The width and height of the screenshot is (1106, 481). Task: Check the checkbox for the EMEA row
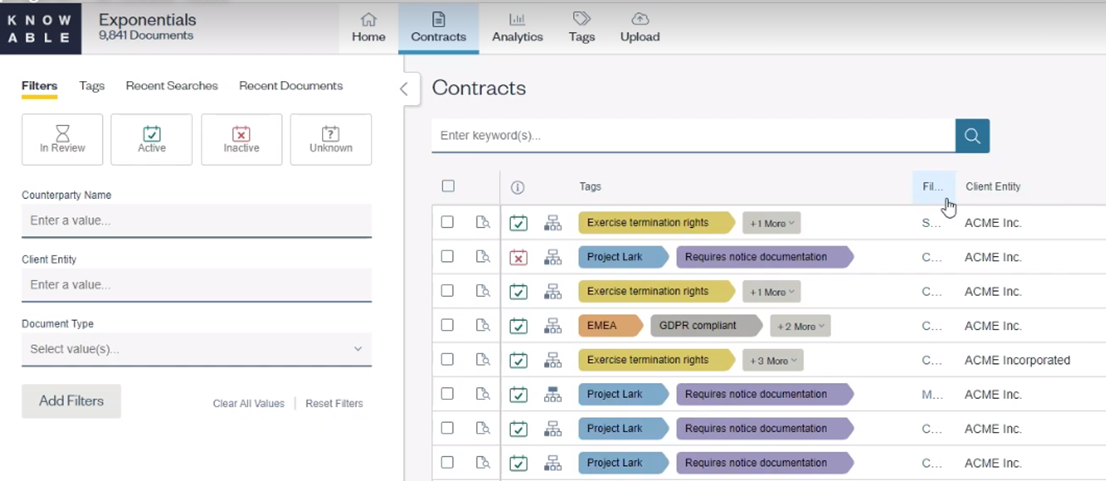point(448,326)
